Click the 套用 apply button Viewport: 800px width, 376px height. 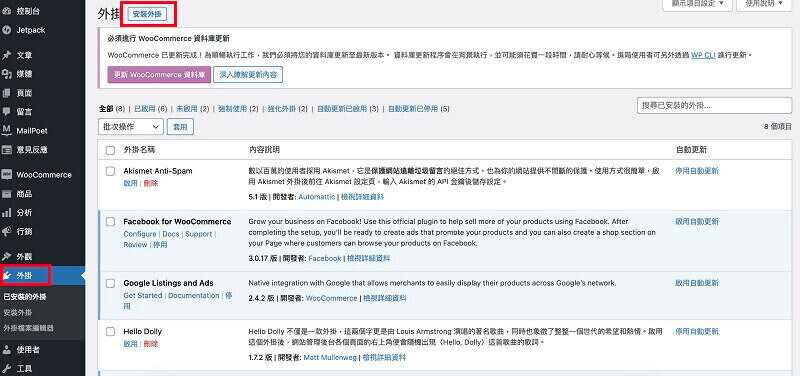[180, 127]
